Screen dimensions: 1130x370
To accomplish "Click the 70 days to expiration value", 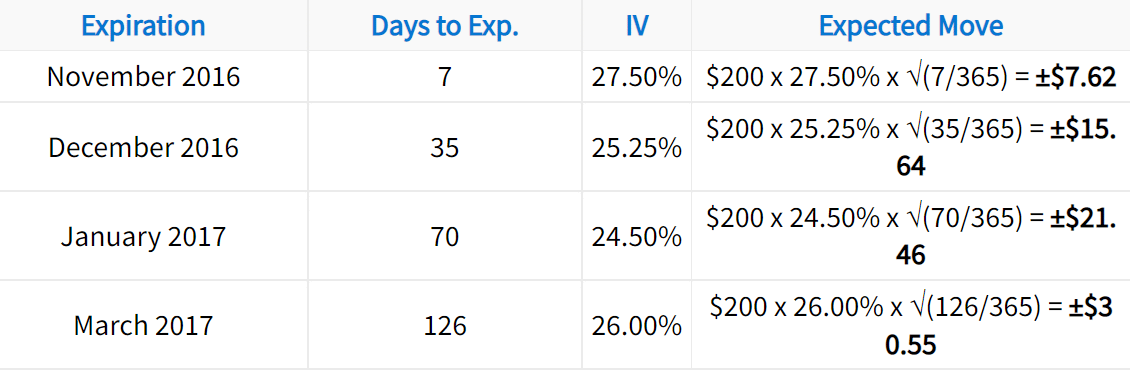I will click(x=445, y=236).
